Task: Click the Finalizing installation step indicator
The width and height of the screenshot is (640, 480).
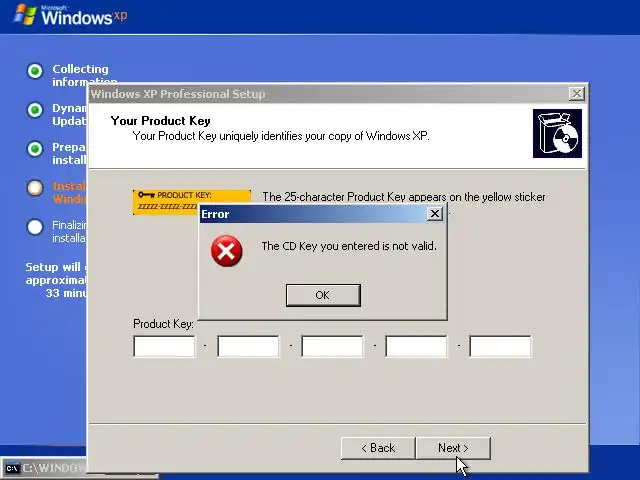Action: (35, 227)
